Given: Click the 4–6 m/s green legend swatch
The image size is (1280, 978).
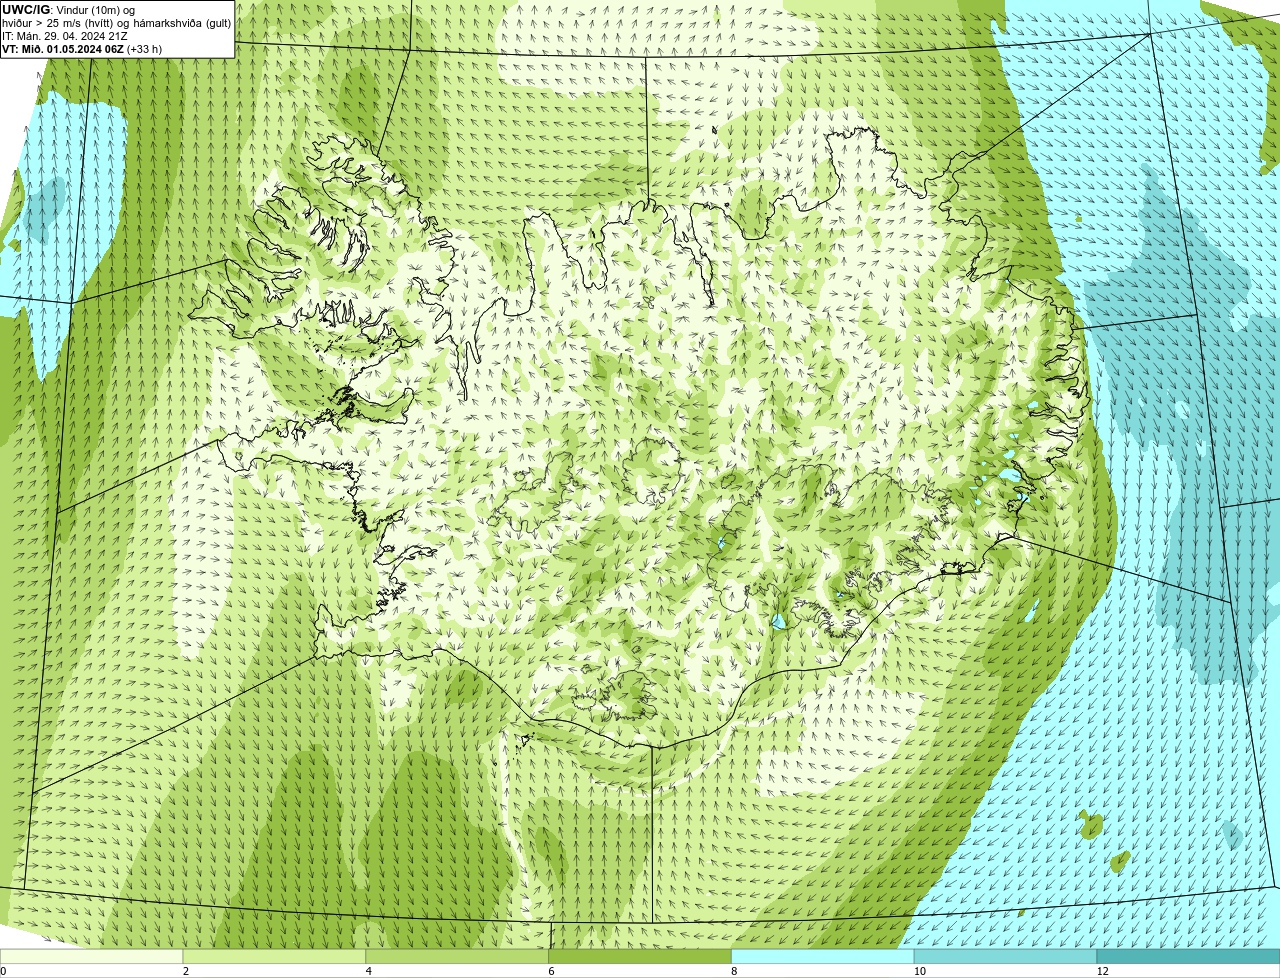Looking at the screenshot, I should pyautogui.click(x=457, y=956).
